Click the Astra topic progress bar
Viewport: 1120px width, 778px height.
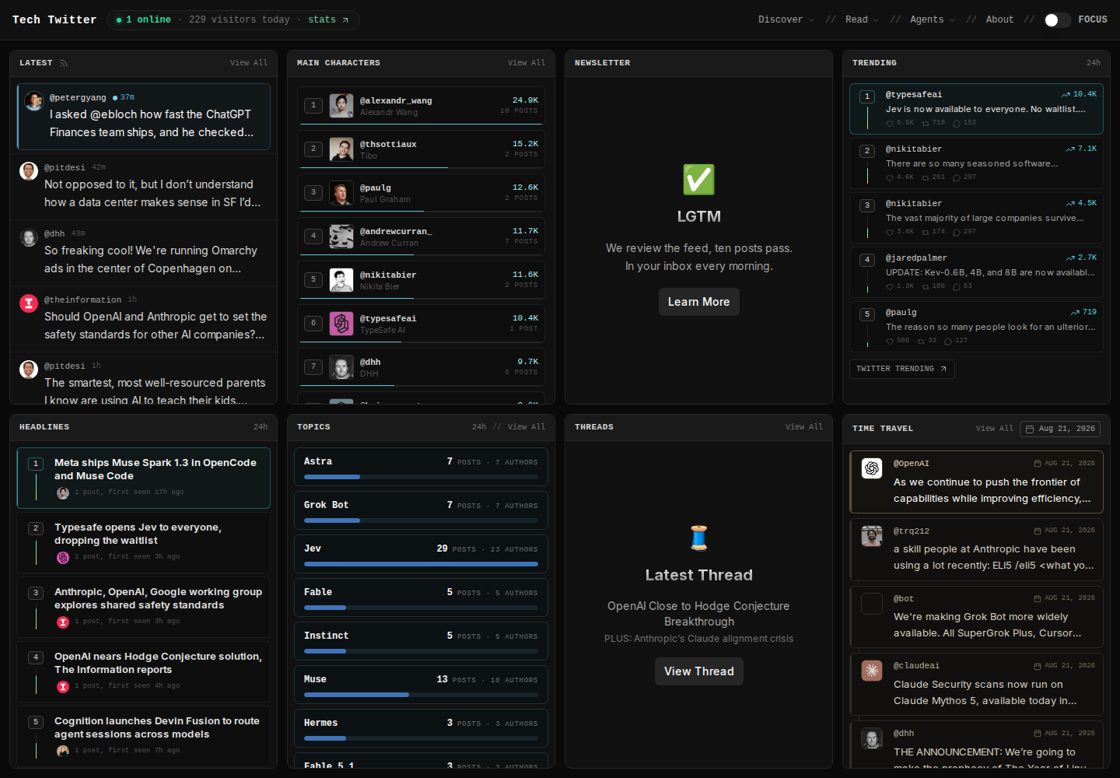click(421, 477)
